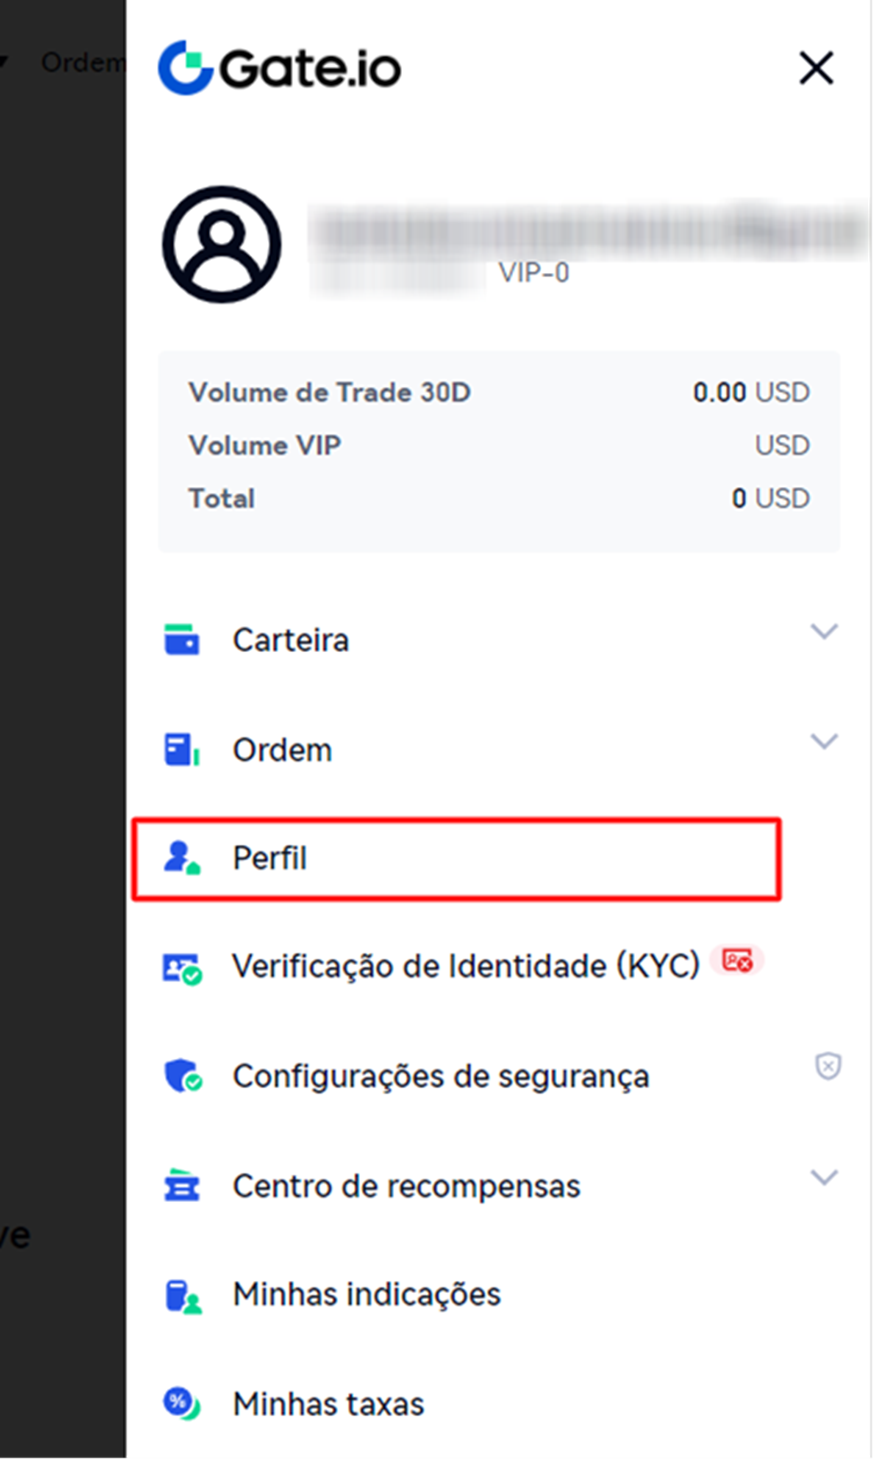Click the user avatar icon
Image resolution: width=875 pixels, height=1461 pixels.
coord(222,244)
